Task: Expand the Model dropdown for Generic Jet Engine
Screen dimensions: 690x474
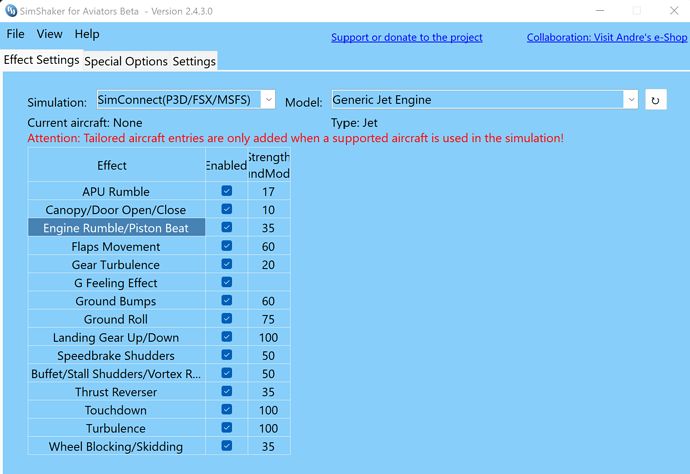Action: (x=630, y=100)
